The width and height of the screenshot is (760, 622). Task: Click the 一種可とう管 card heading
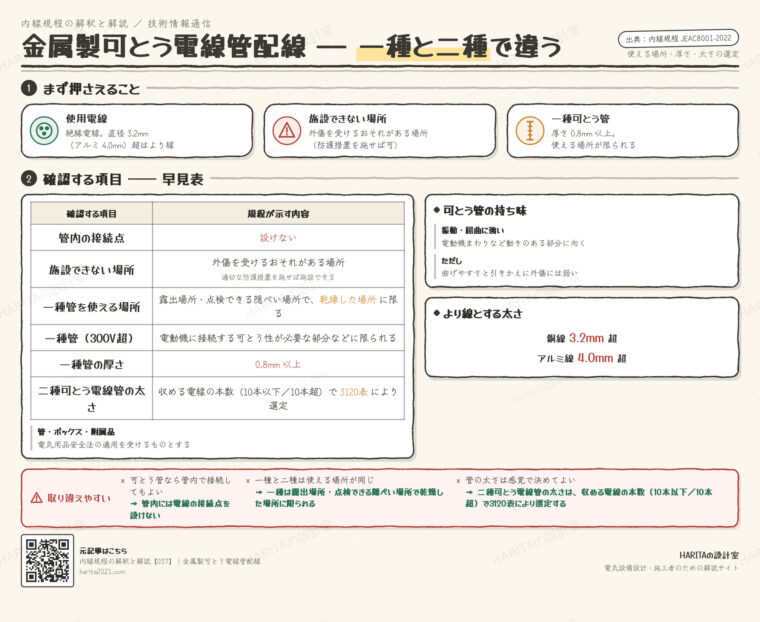pyautogui.click(x=580, y=118)
